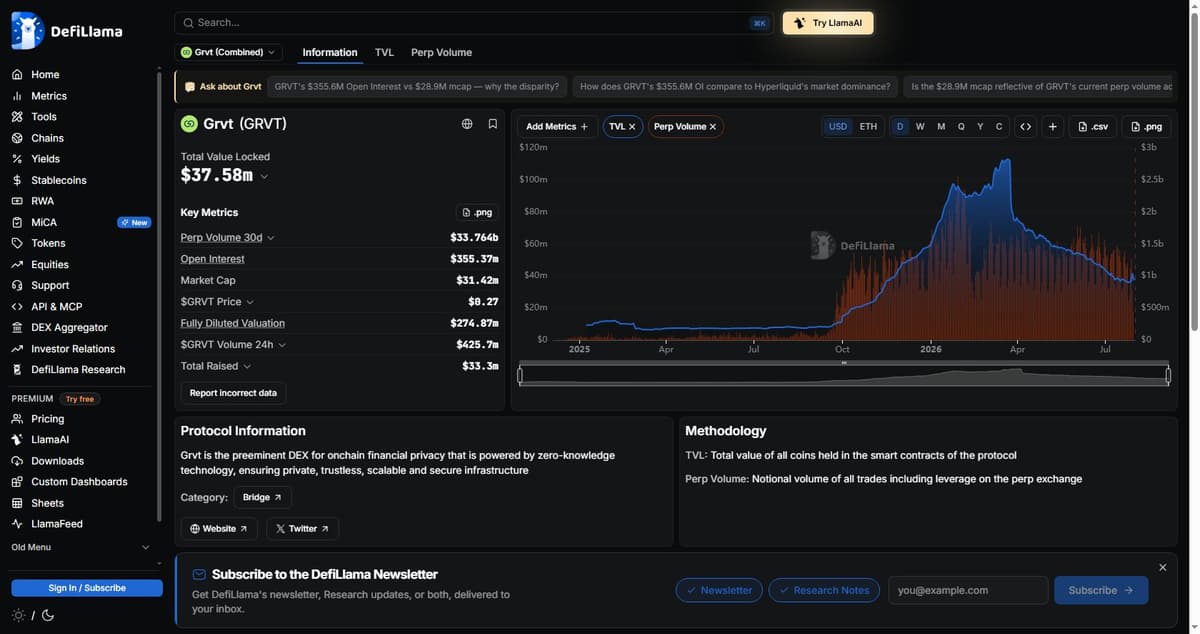Click the LlamaFeed pulse icon
This screenshot has height=634, width=1200.
point(17,524)
